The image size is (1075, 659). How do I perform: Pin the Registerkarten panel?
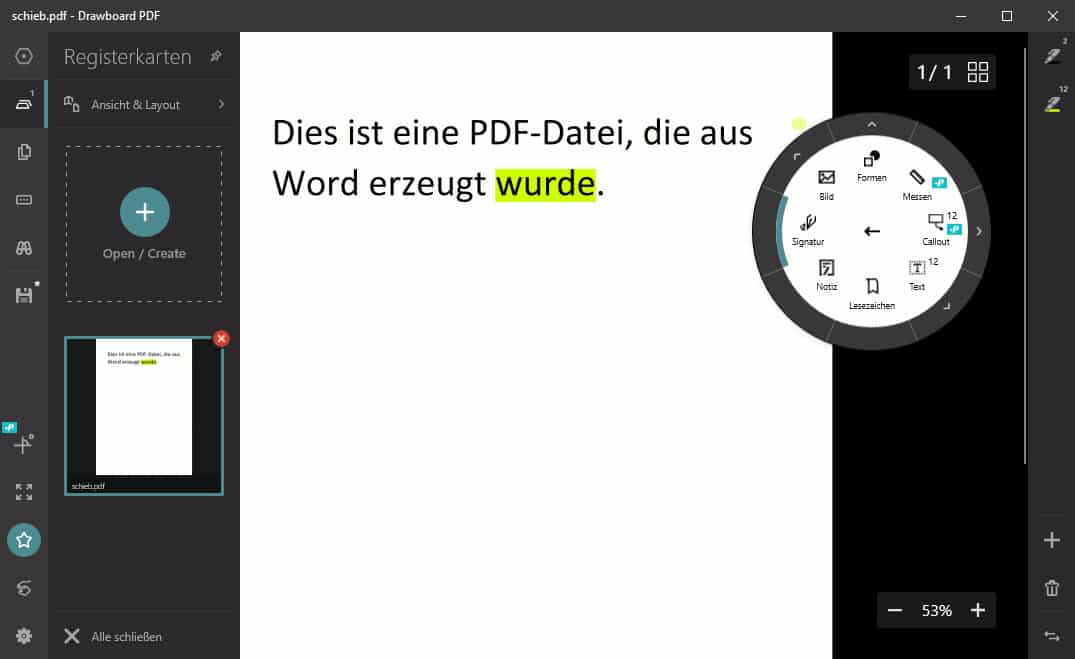coord(216,57)
